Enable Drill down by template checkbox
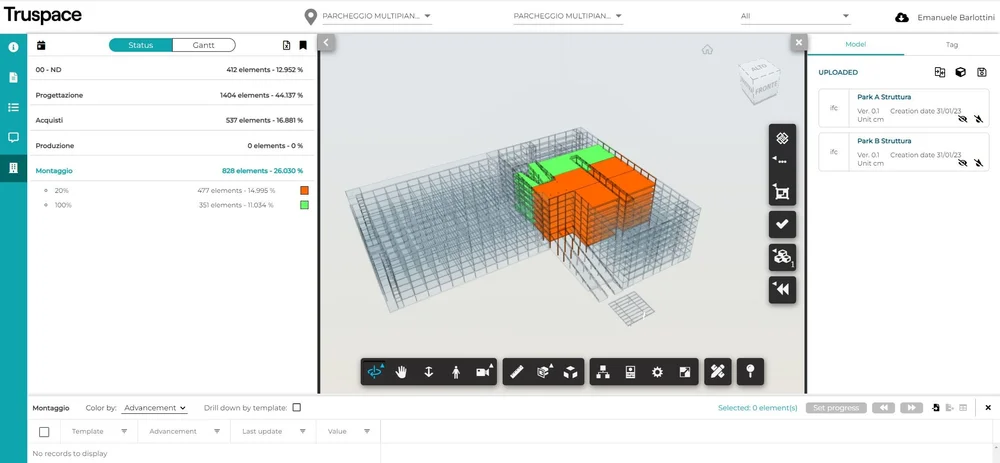The height and width of the screenshot is (463, 1000). pyautogui.click(x=297, y=408)
